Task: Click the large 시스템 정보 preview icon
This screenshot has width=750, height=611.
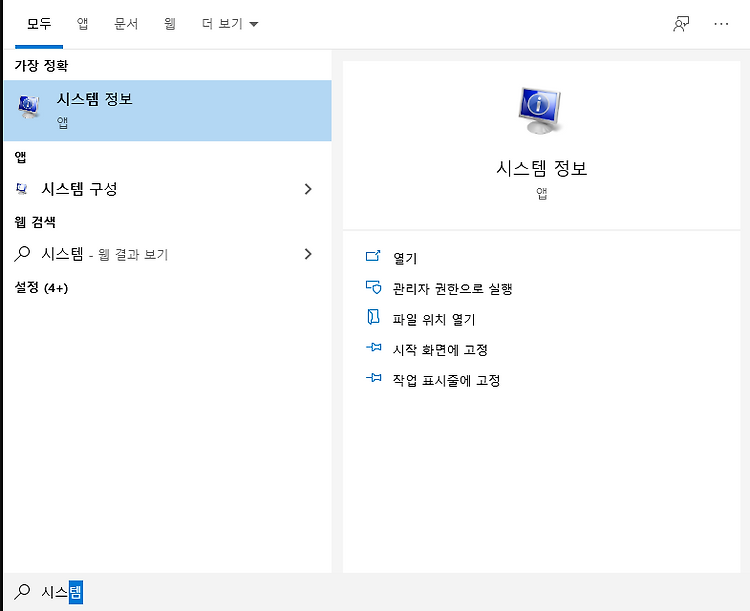Action: (540, 111)
